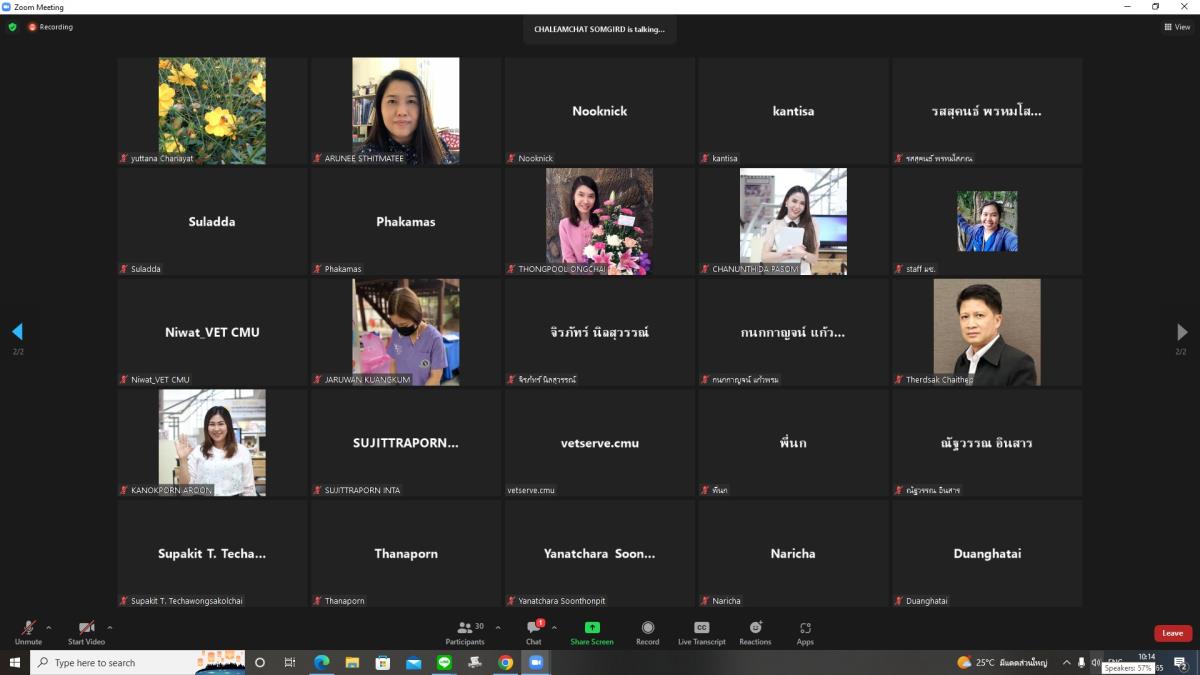Open Task View on the taskbar
Screen dimensions: 1200x675
(x=290, y=662)
